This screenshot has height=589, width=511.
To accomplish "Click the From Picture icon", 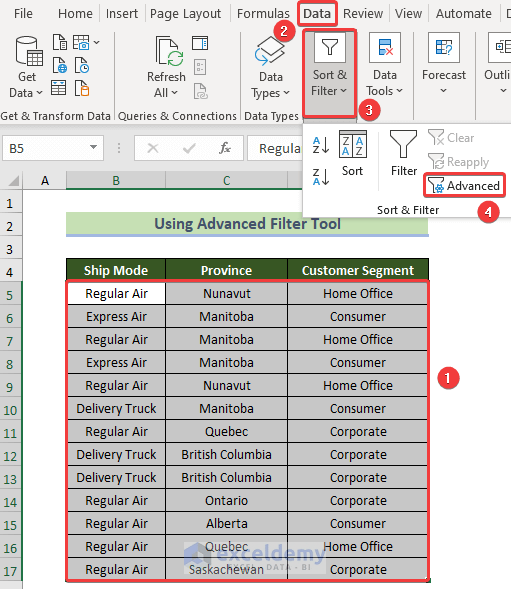I will pyautogui.click(x=81, y=42).
